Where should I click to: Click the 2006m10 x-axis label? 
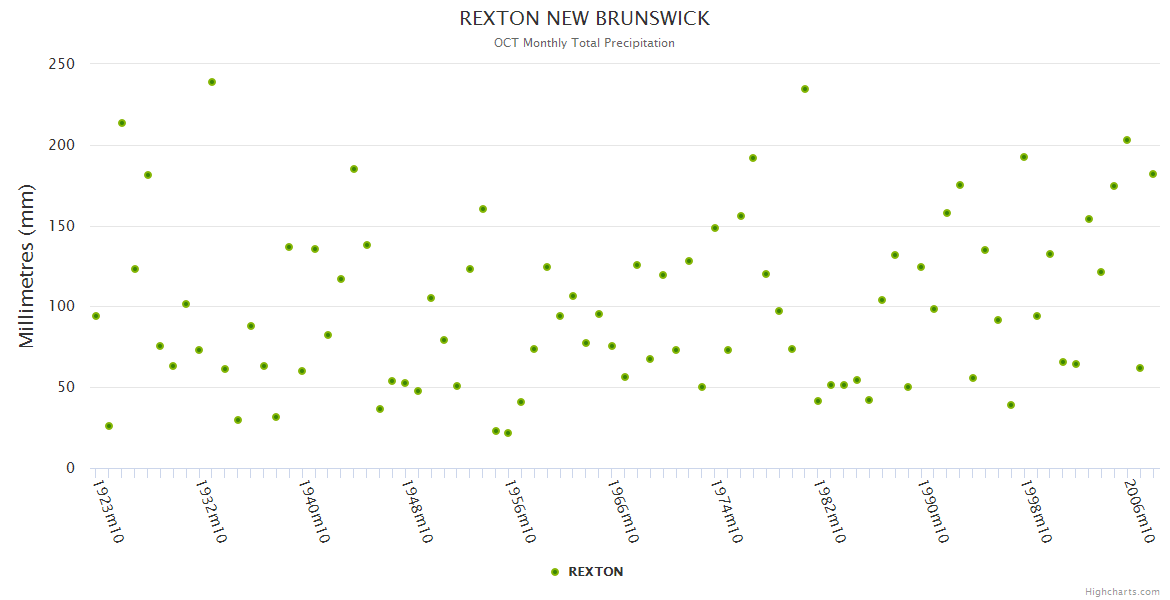pyautogui.click(x=1139, y=512)
